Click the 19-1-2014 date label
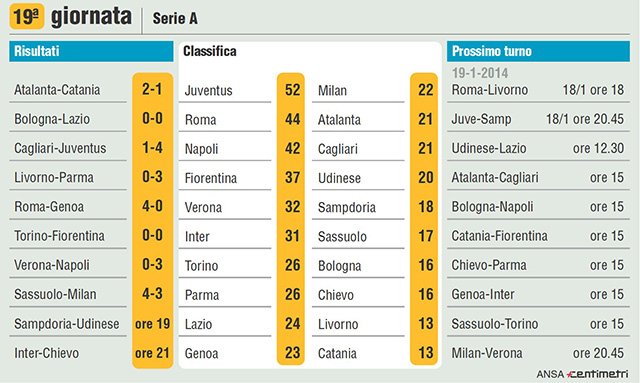 (480, 73)
